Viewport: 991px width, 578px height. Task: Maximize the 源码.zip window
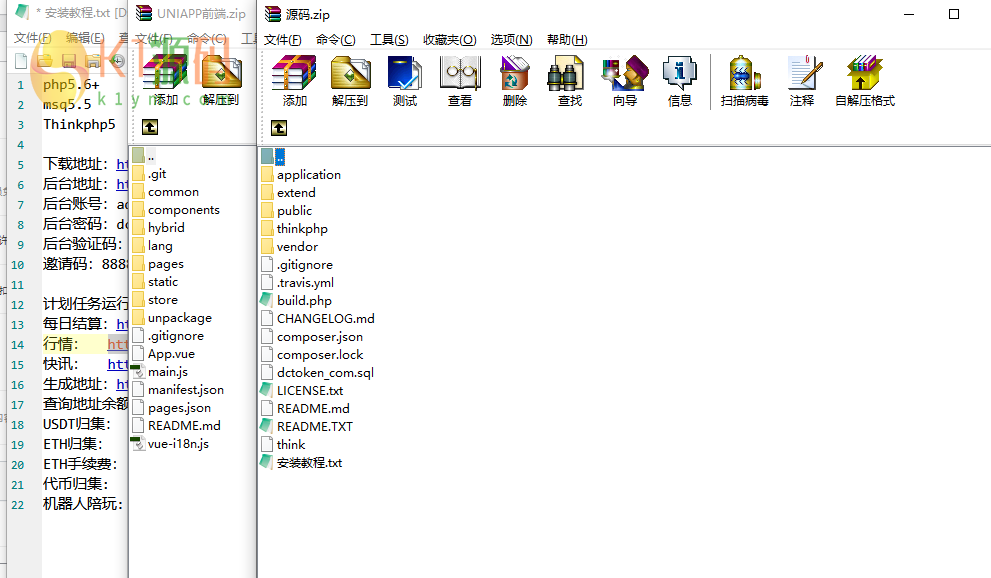(x=954, y=14)
